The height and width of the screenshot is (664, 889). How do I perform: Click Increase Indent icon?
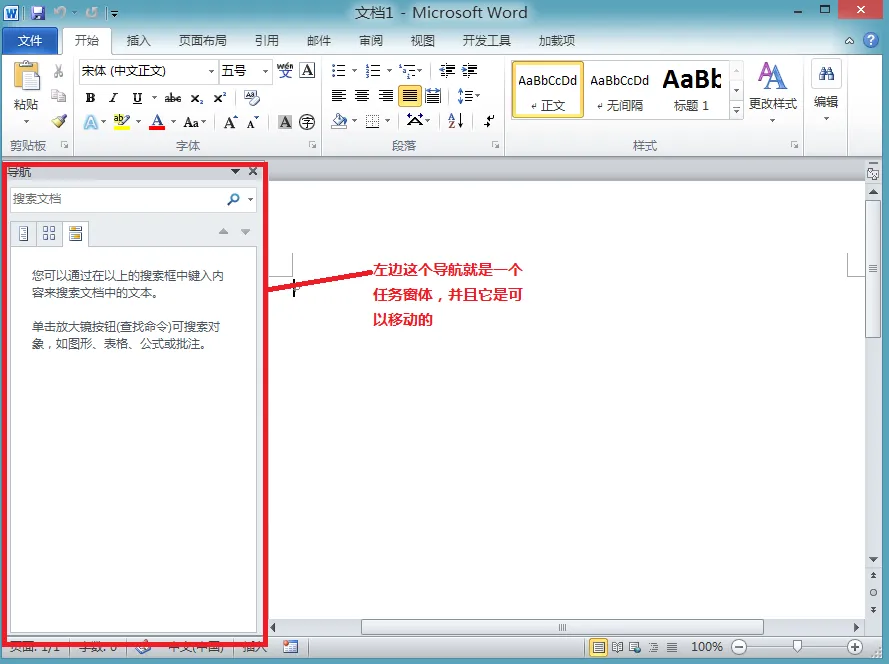point(469,70)
